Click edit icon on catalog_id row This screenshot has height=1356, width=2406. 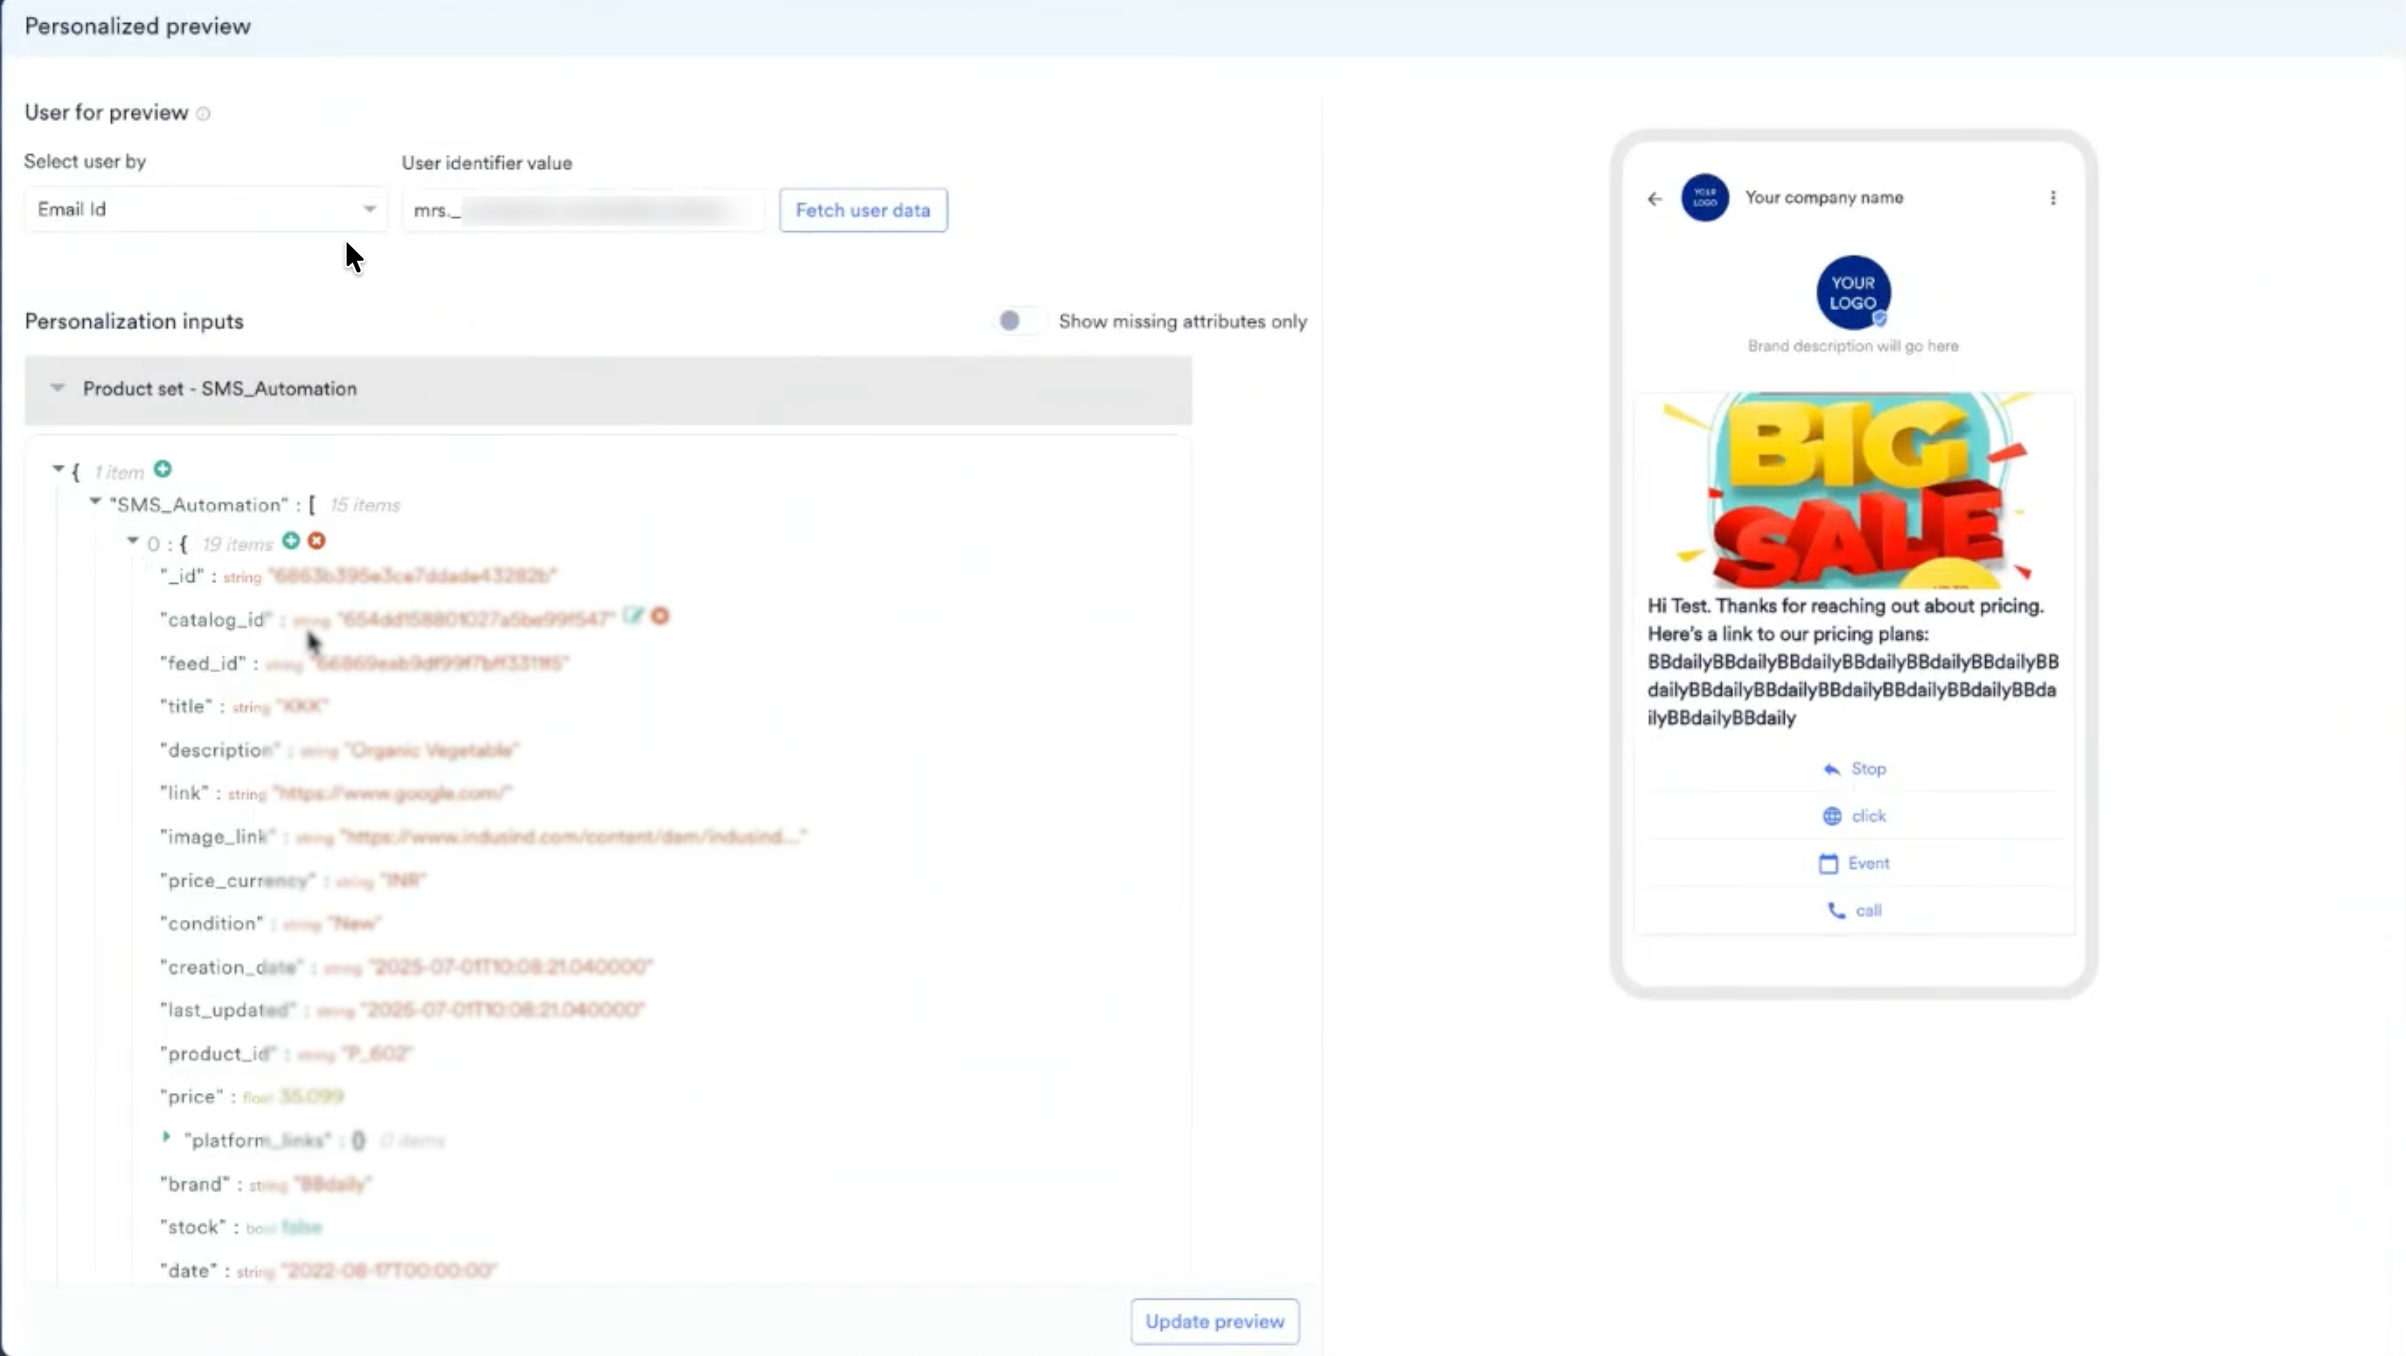click(632, 615)
